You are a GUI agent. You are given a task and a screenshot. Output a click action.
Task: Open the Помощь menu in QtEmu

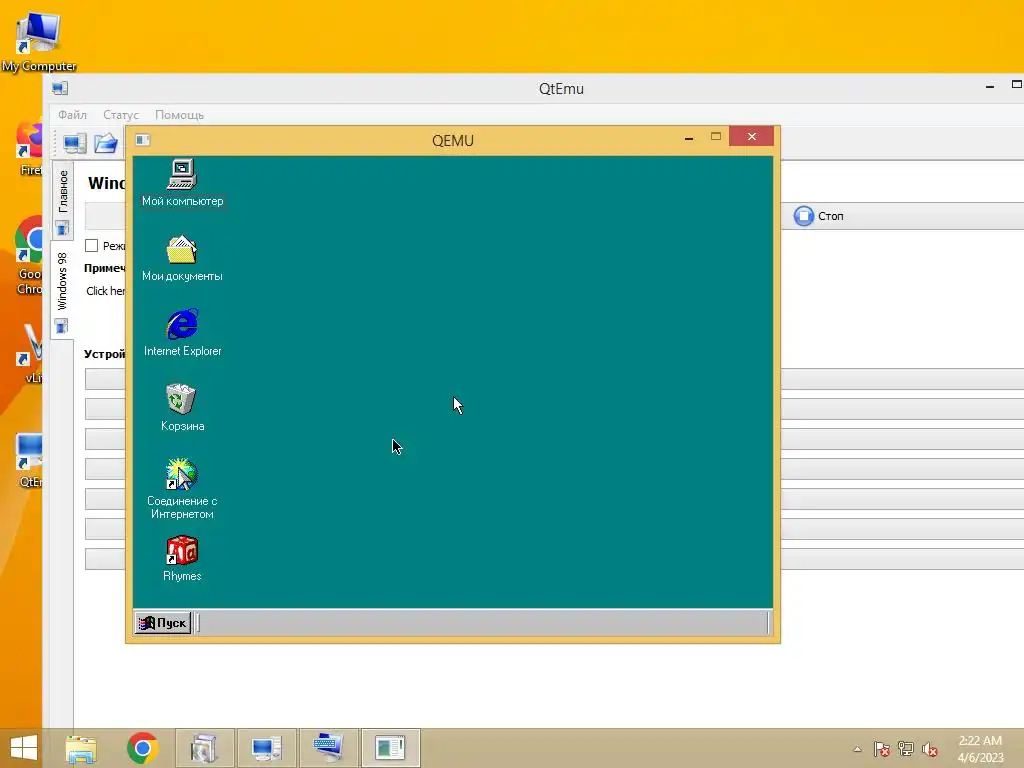pyautogui.click(x=180, y=115)
